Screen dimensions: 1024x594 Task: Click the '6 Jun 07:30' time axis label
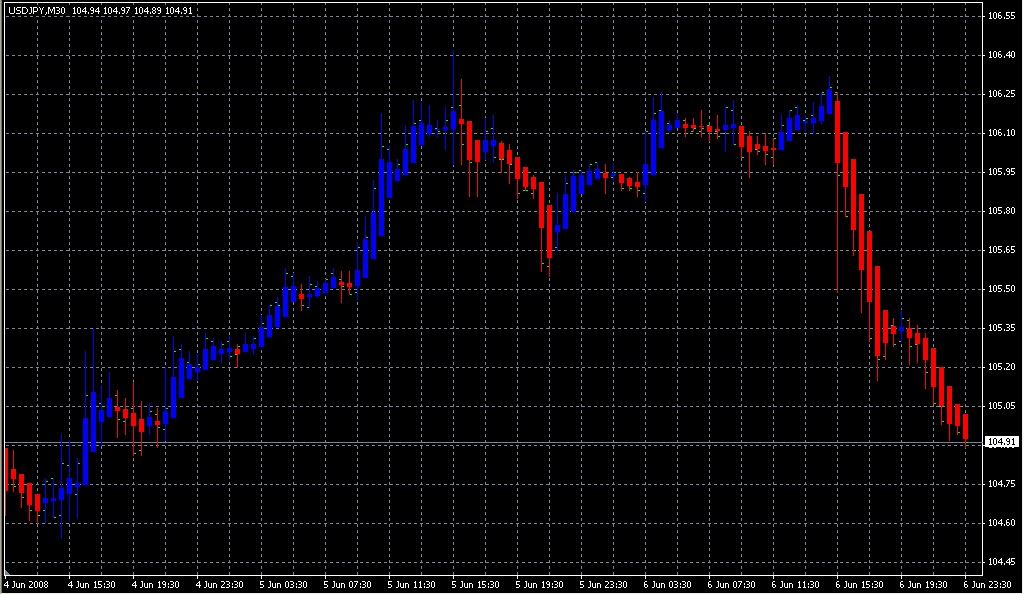coord(732,585)
